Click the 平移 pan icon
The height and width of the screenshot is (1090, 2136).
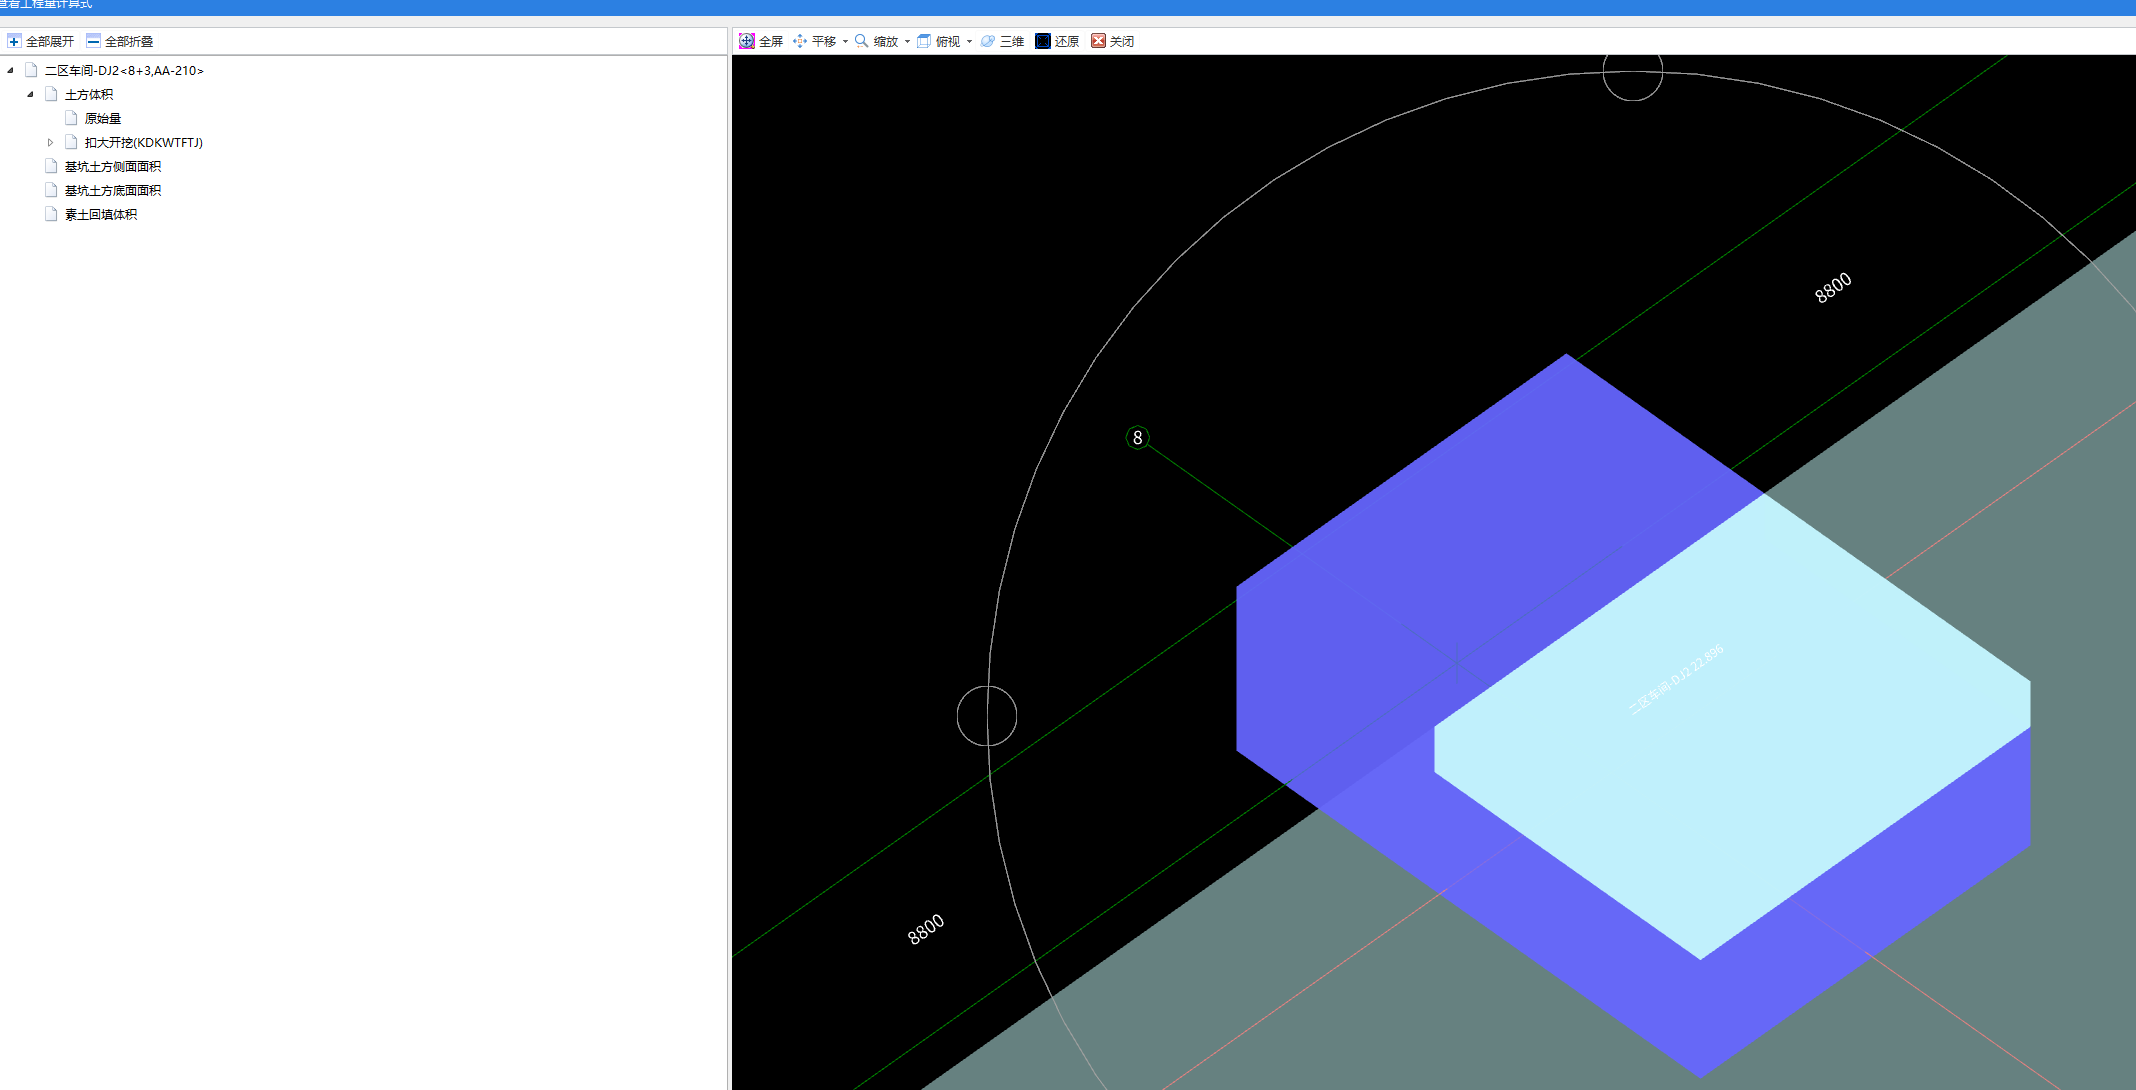click(x=800, y=41)
